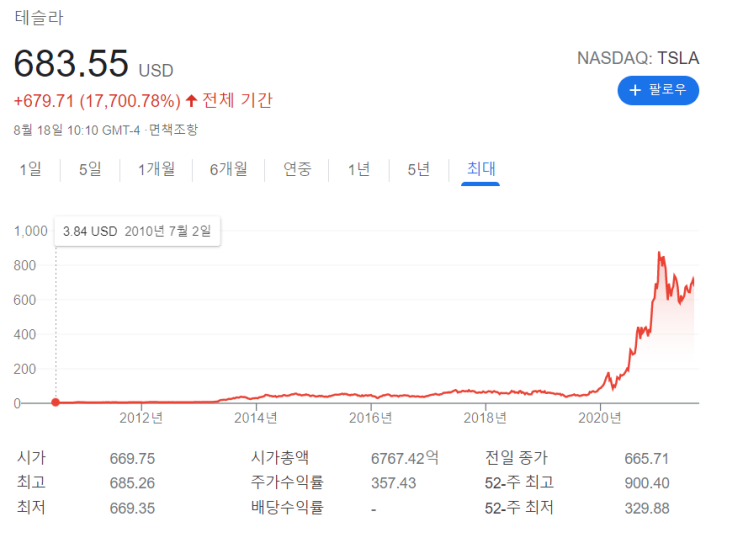The width and height of the screenshot is (743, 538).
Task: Click the 2016년 axis label
Action: click(x=371, y=418)
